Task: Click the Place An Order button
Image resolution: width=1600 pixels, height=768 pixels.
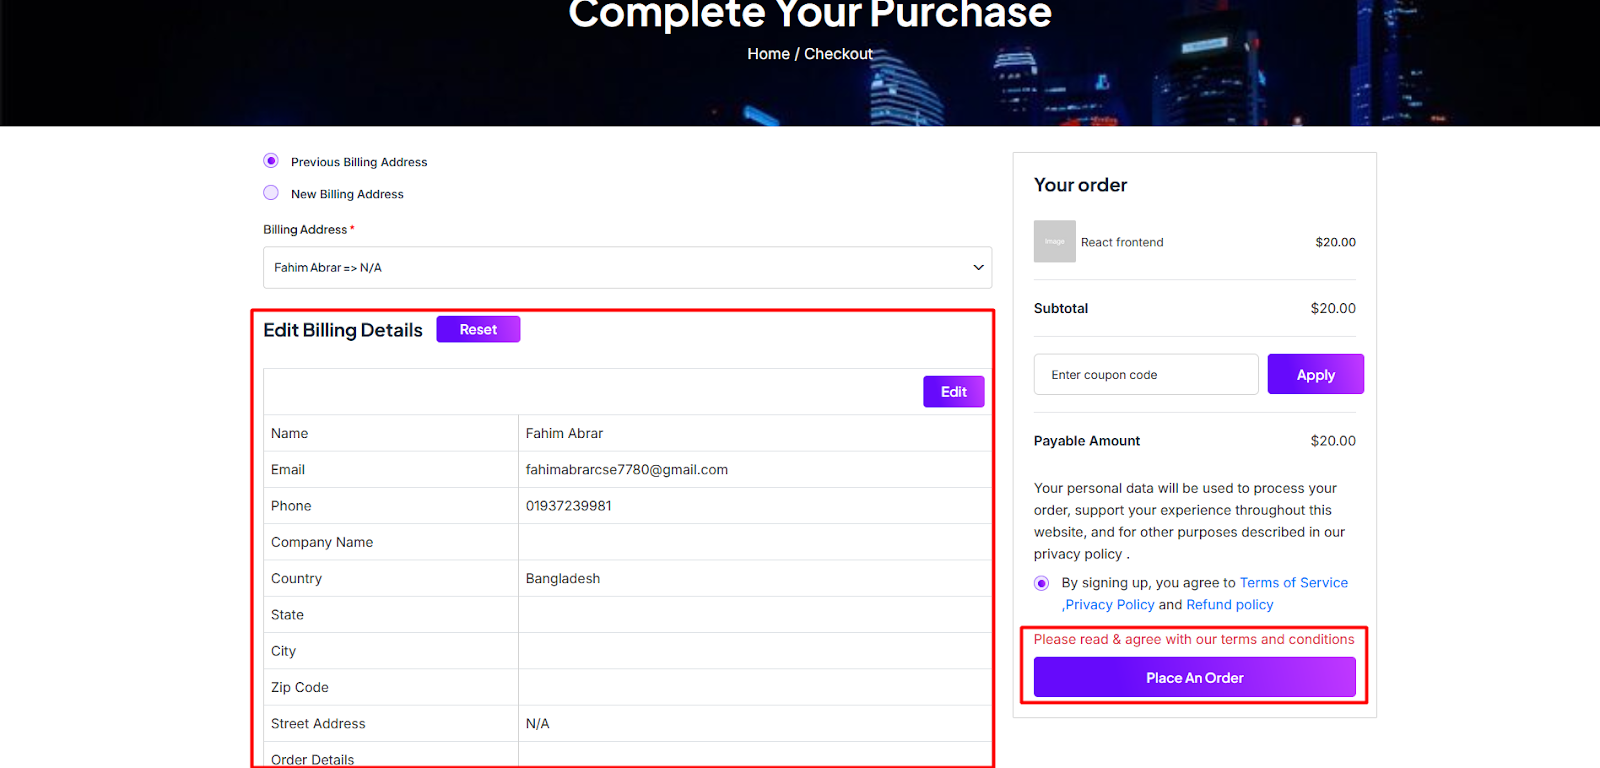Action: (x=1194, y=677)
